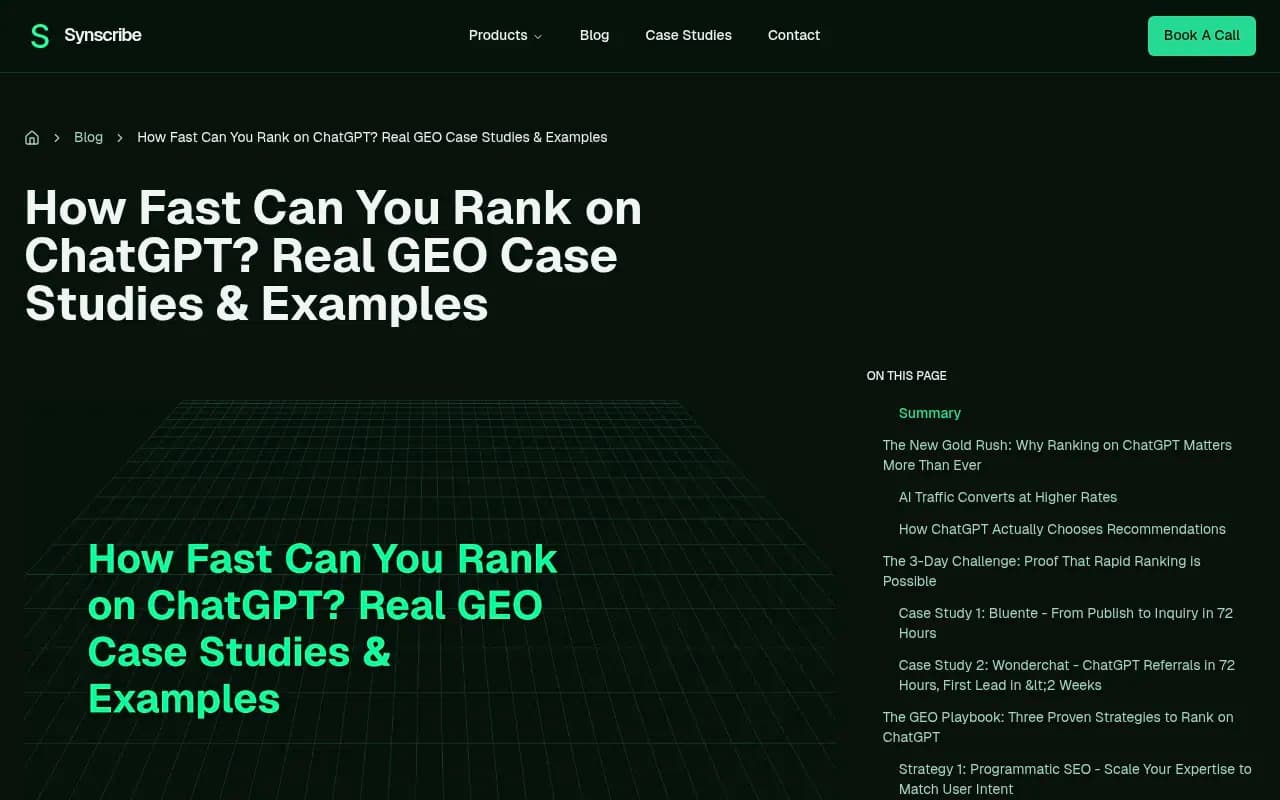Select Case Studies in the navigation bar

[x=688, y=35]
